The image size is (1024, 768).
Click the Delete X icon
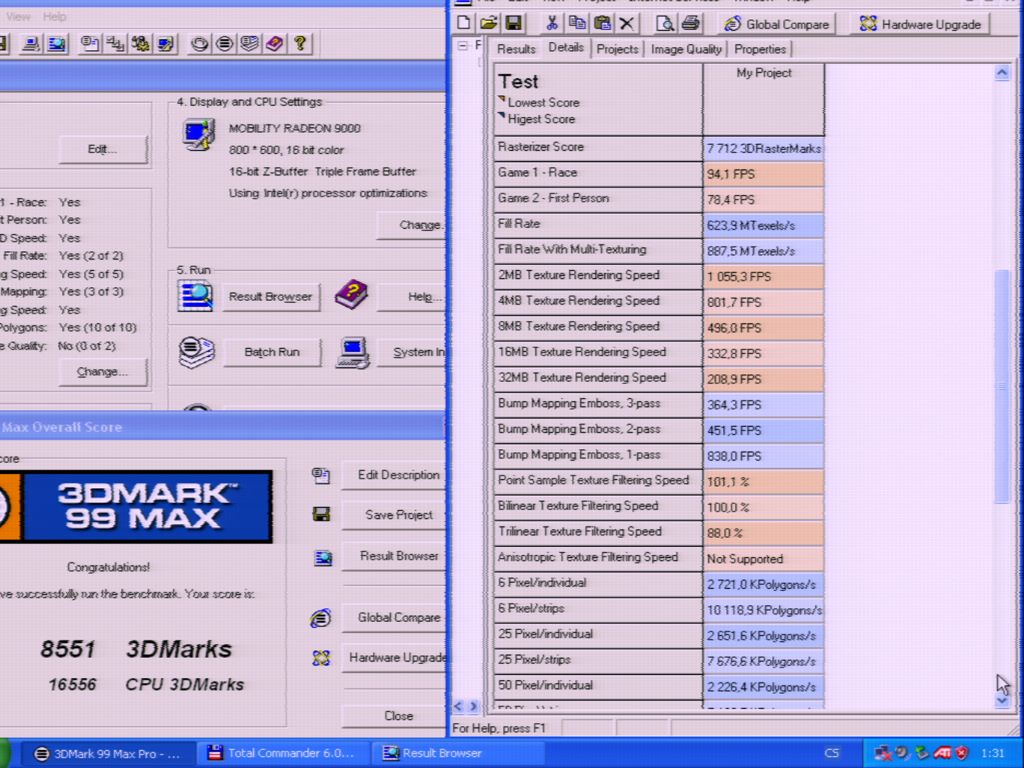(x=626, y=24)
